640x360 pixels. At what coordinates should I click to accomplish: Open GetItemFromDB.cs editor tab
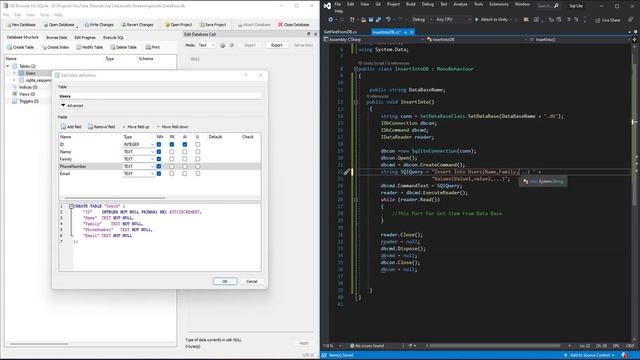[340, 32]
